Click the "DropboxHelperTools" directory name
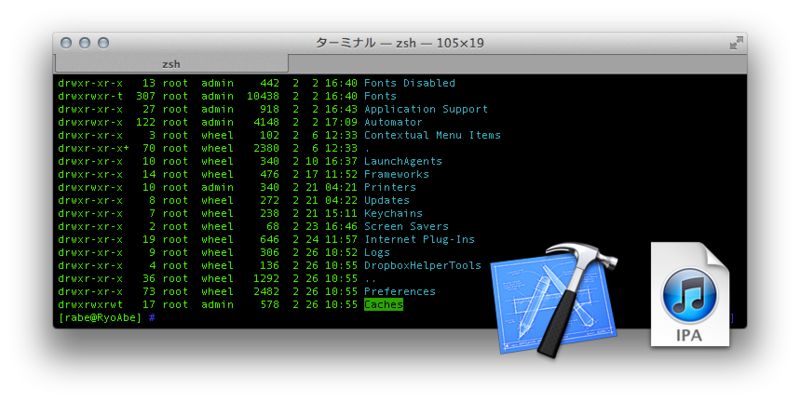The image size is (800, 402). coord(422,265)
